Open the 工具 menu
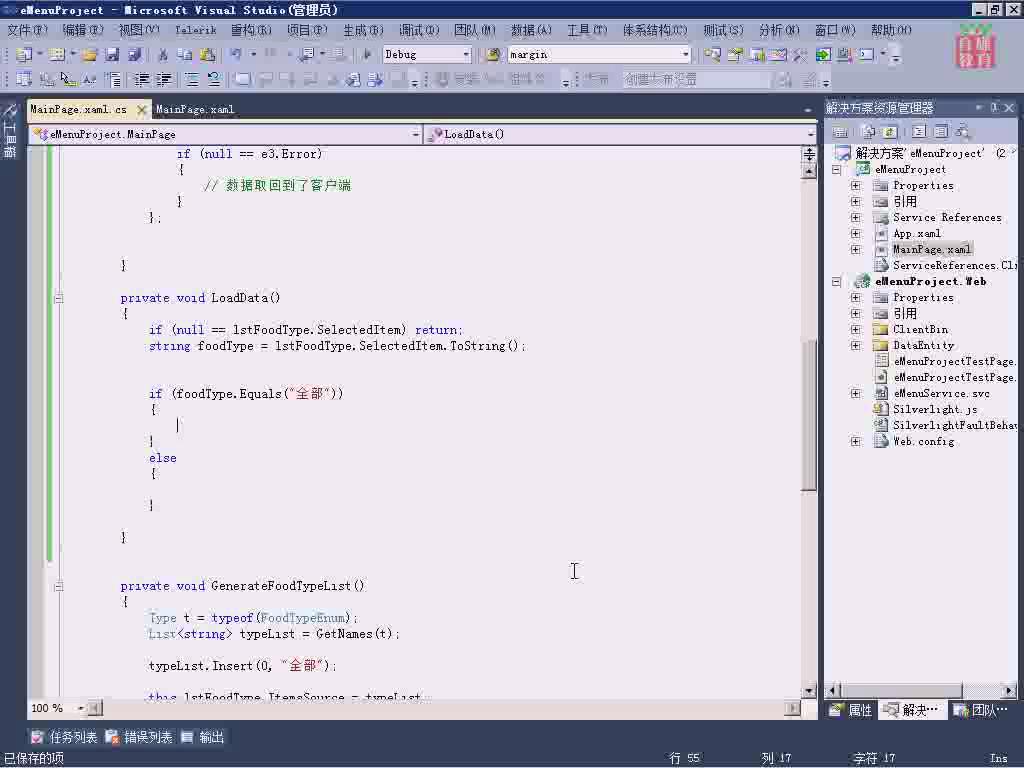The image size is (1024, 768). point(587,30)
